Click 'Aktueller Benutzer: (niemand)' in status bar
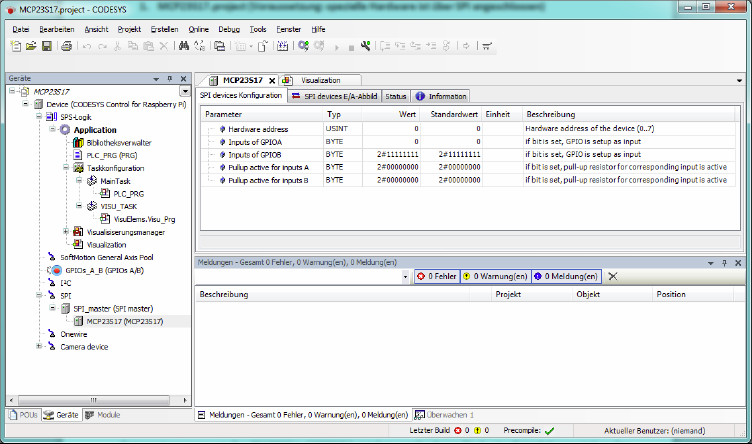 654,431
